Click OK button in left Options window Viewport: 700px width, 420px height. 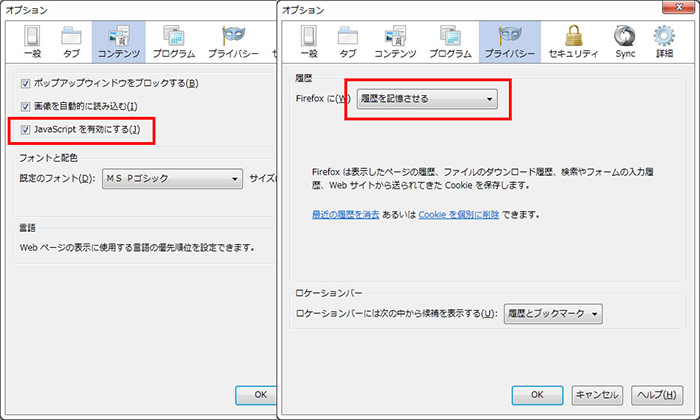click(256, 395)
